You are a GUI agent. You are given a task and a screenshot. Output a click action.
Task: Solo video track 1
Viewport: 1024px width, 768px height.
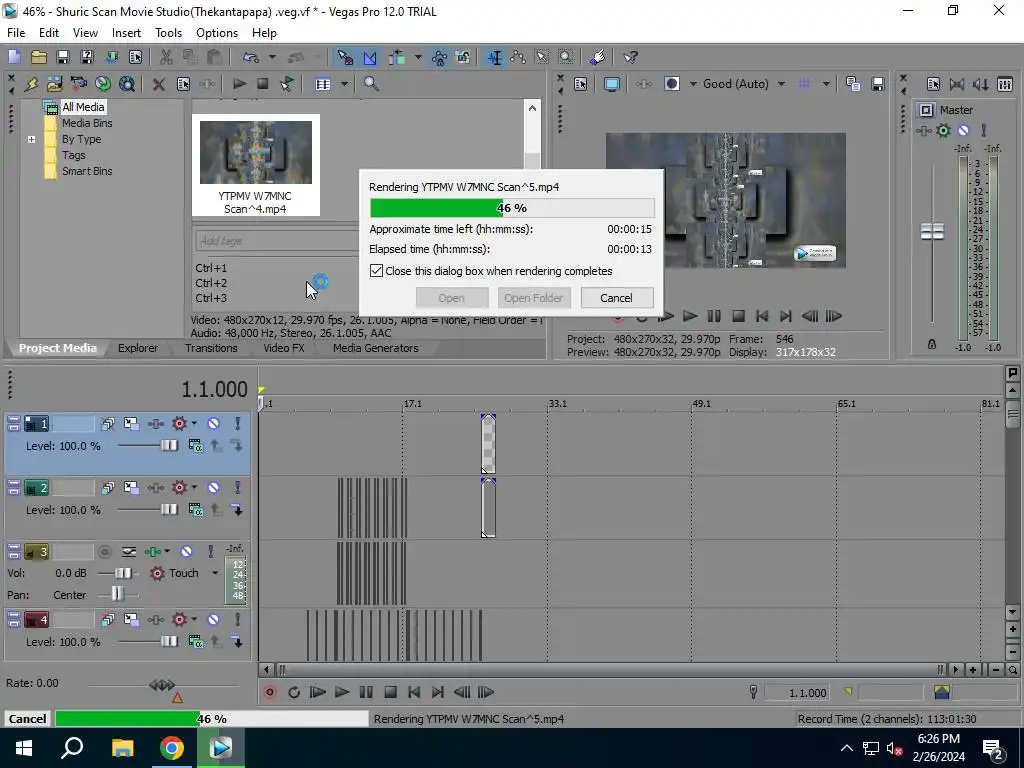coord(238,424)
